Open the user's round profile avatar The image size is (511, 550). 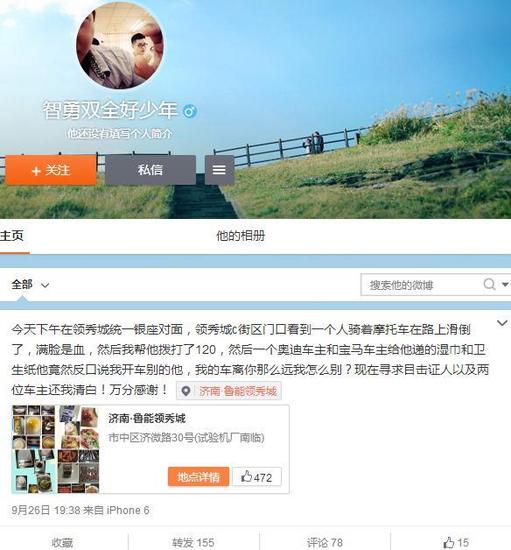[120, 46]
